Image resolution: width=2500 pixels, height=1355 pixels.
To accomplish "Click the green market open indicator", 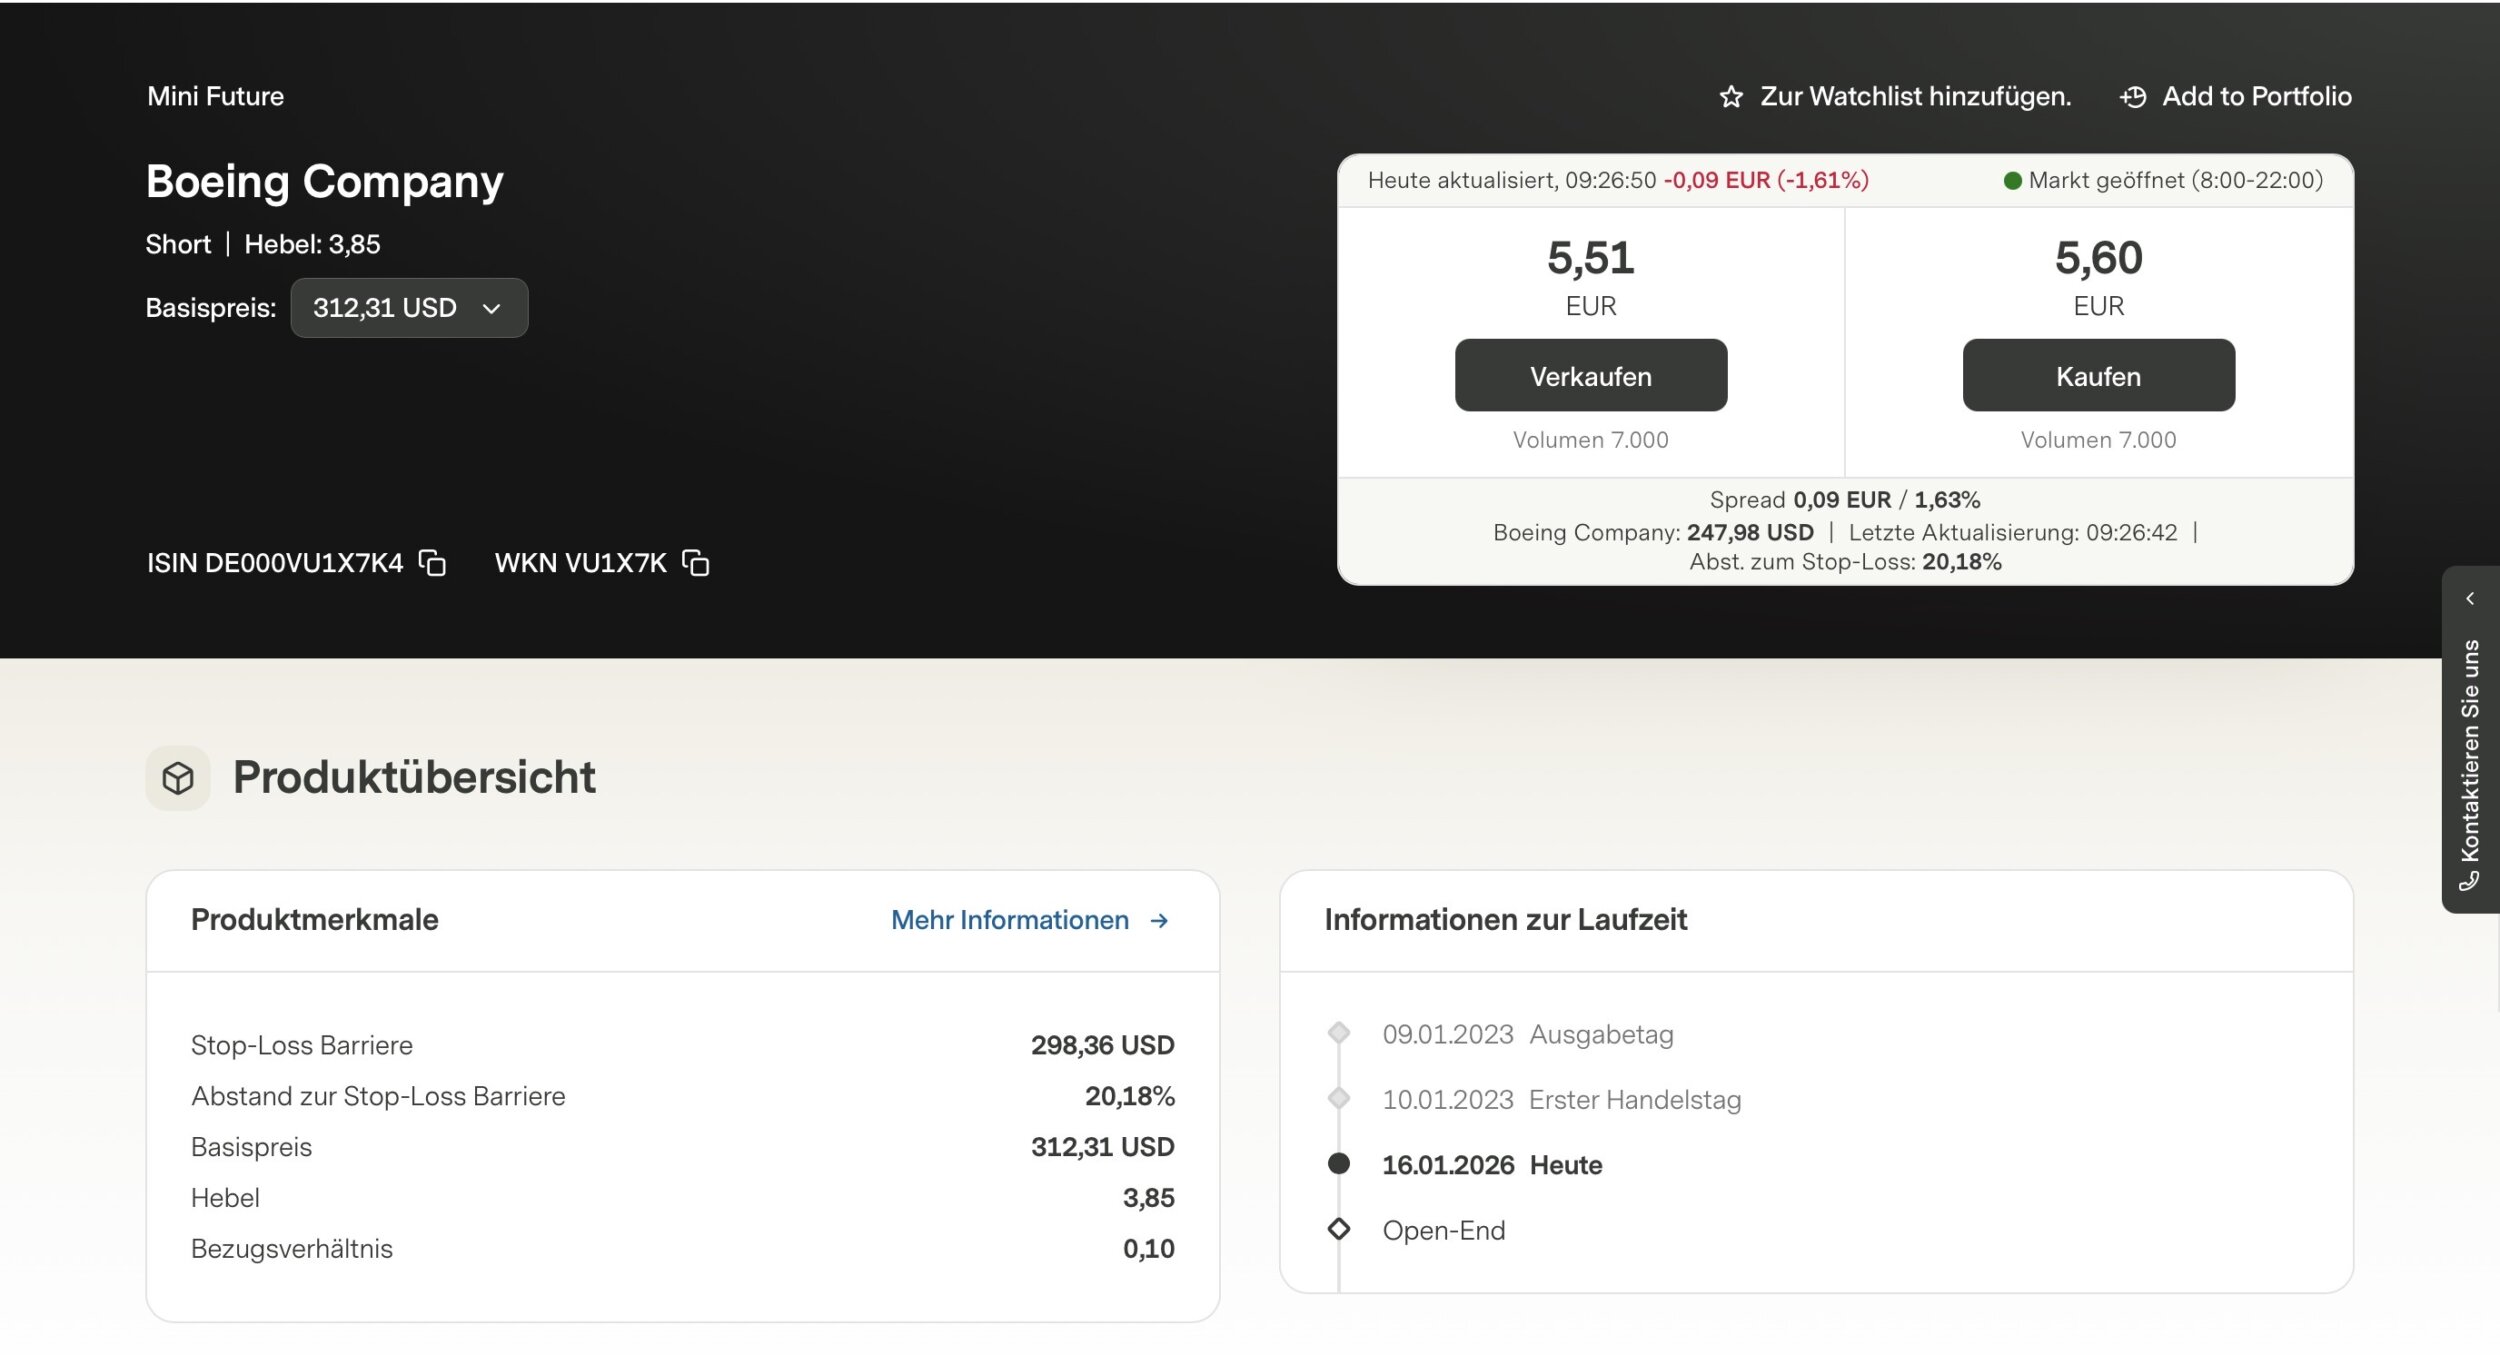I will point(2012,181).
